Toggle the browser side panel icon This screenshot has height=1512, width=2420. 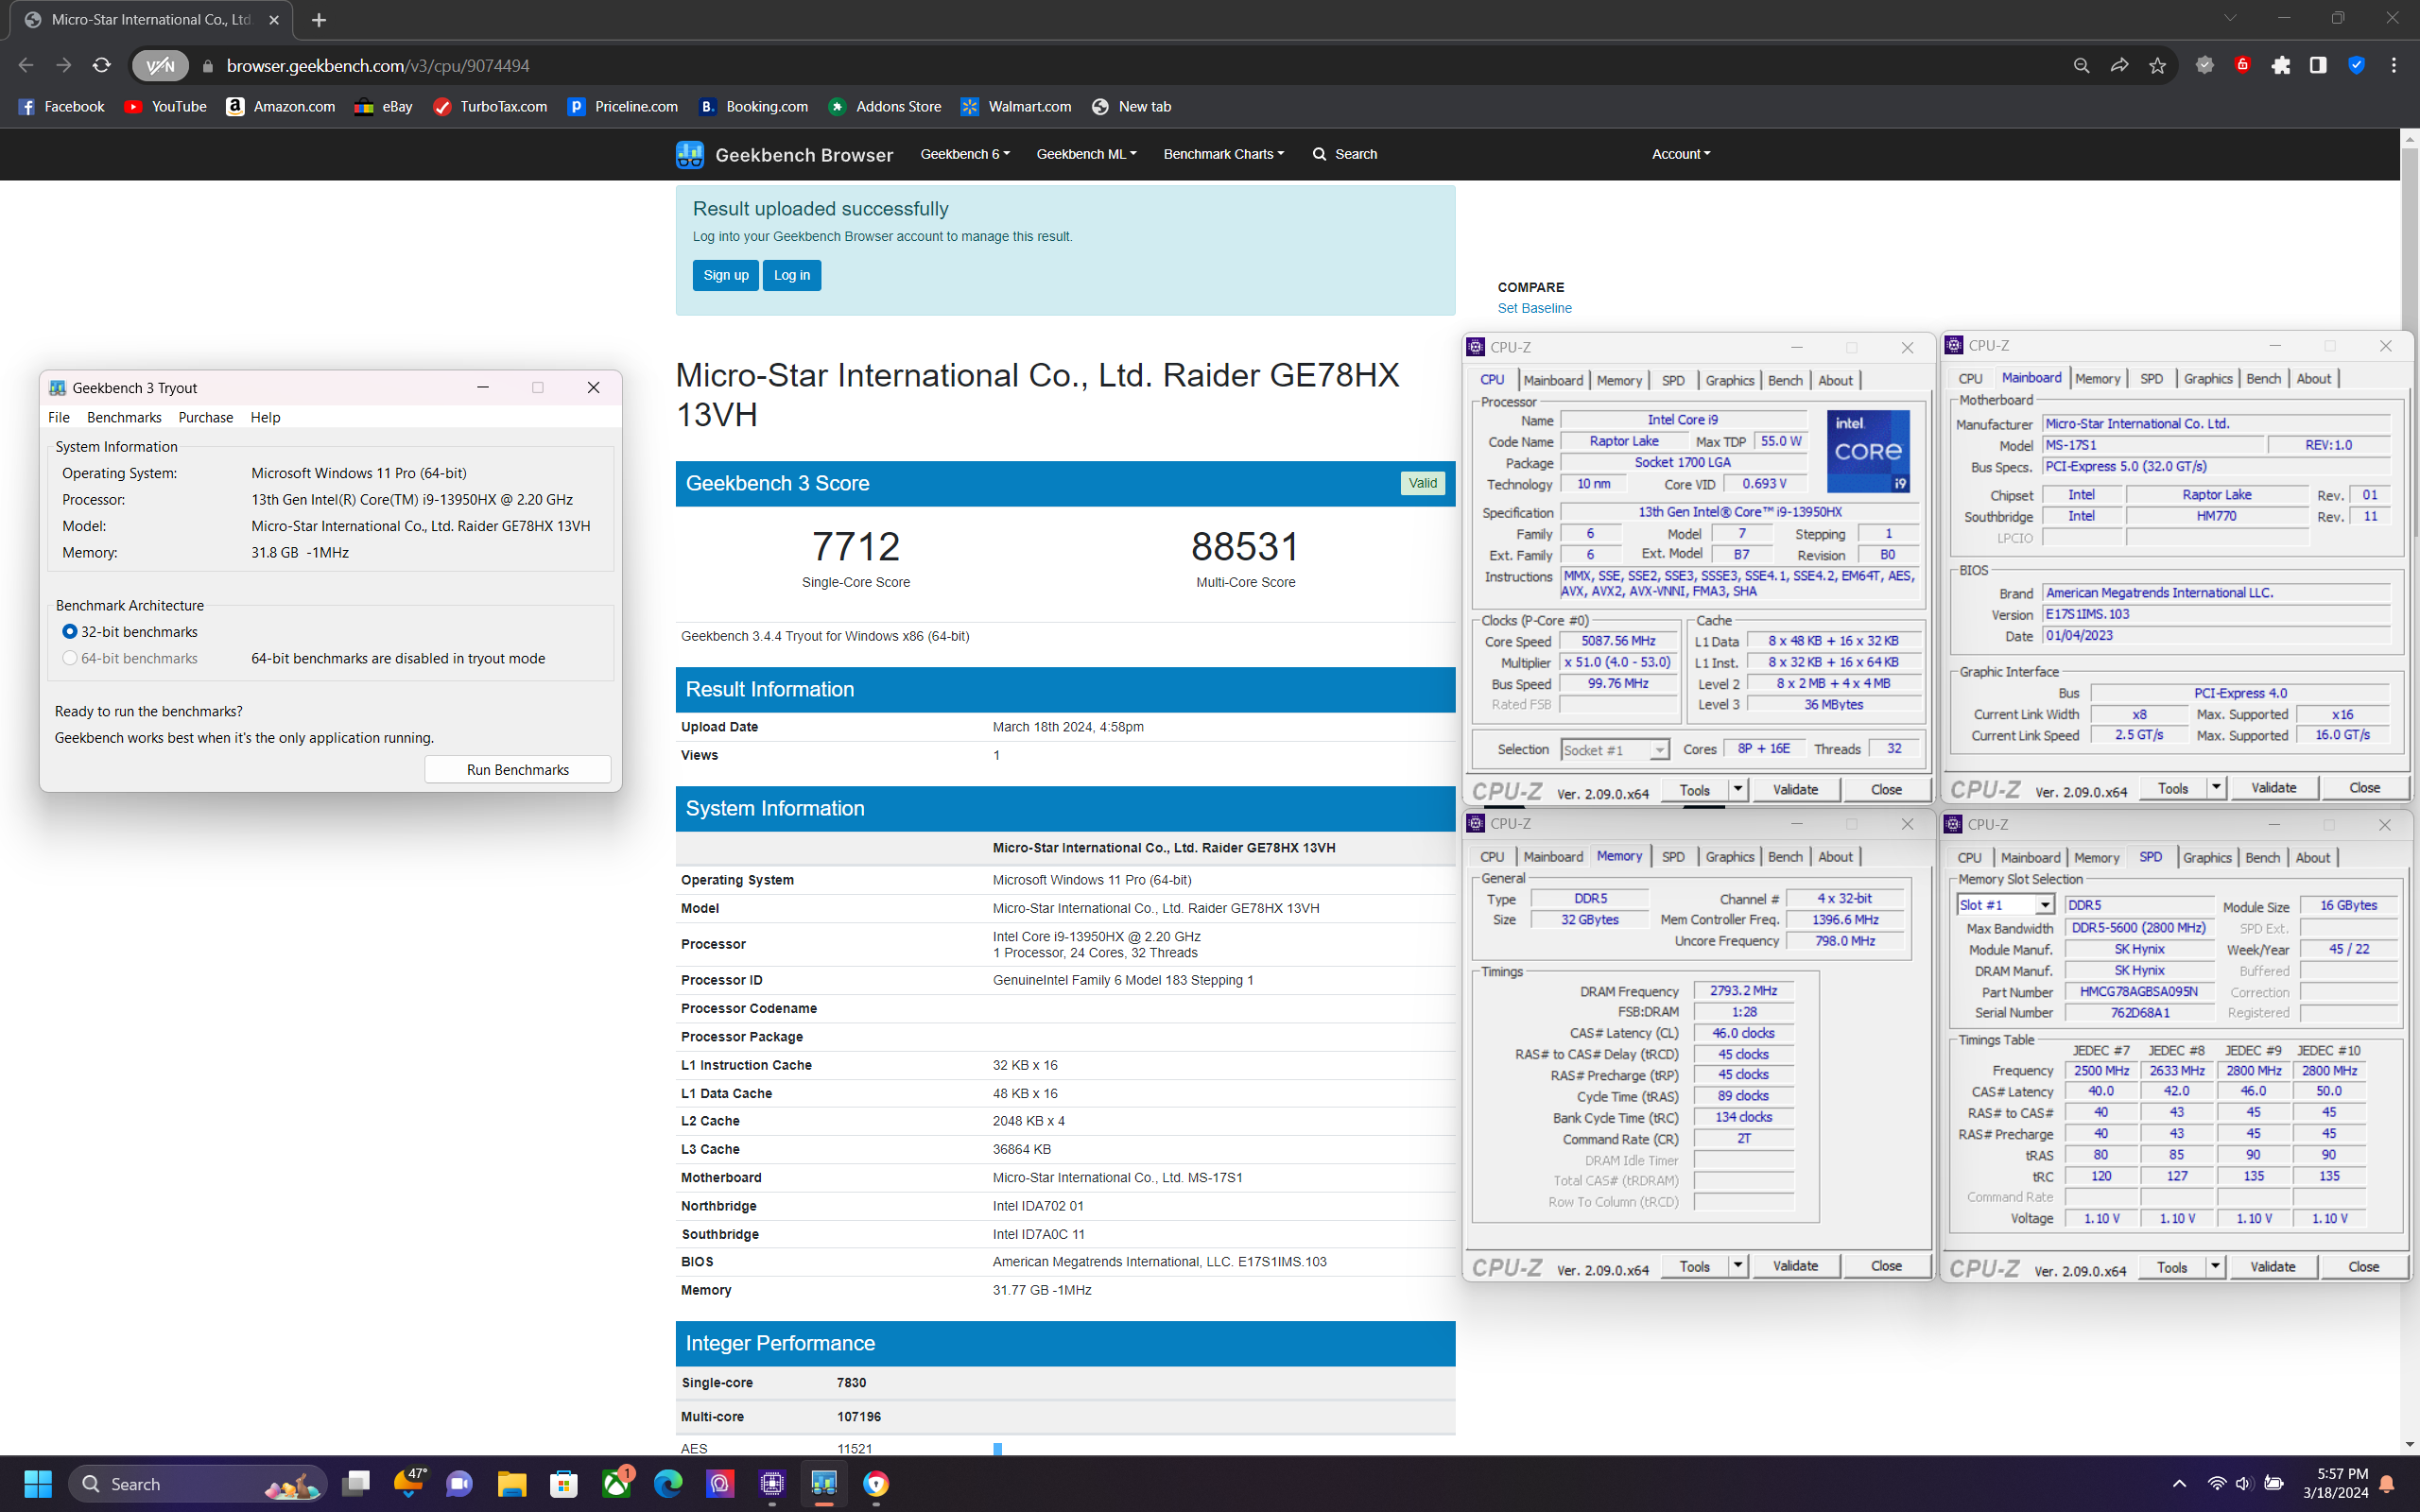coord(2318,66)
